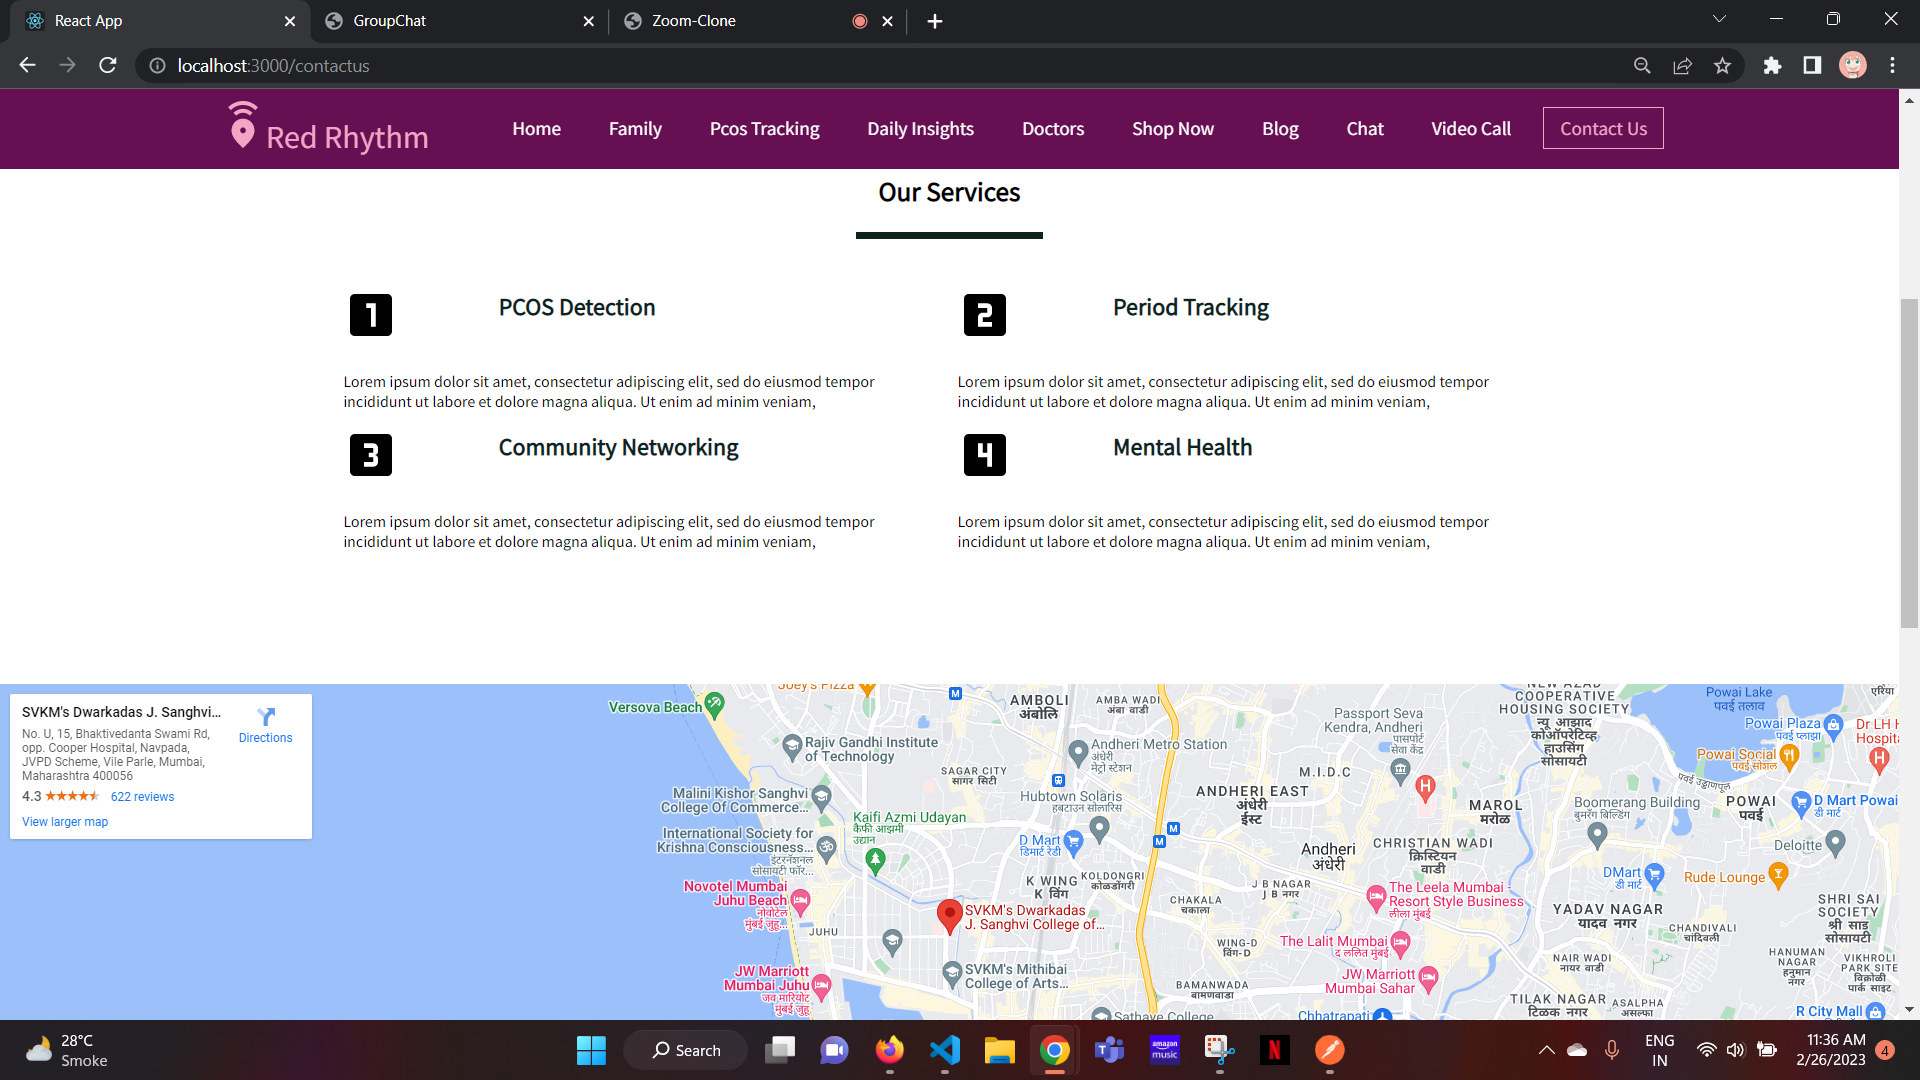This screenshot has width=1920, height=1080.
Task: Open the browser side panel icon
Action: pyautogui.click(x=1812, y=66)
